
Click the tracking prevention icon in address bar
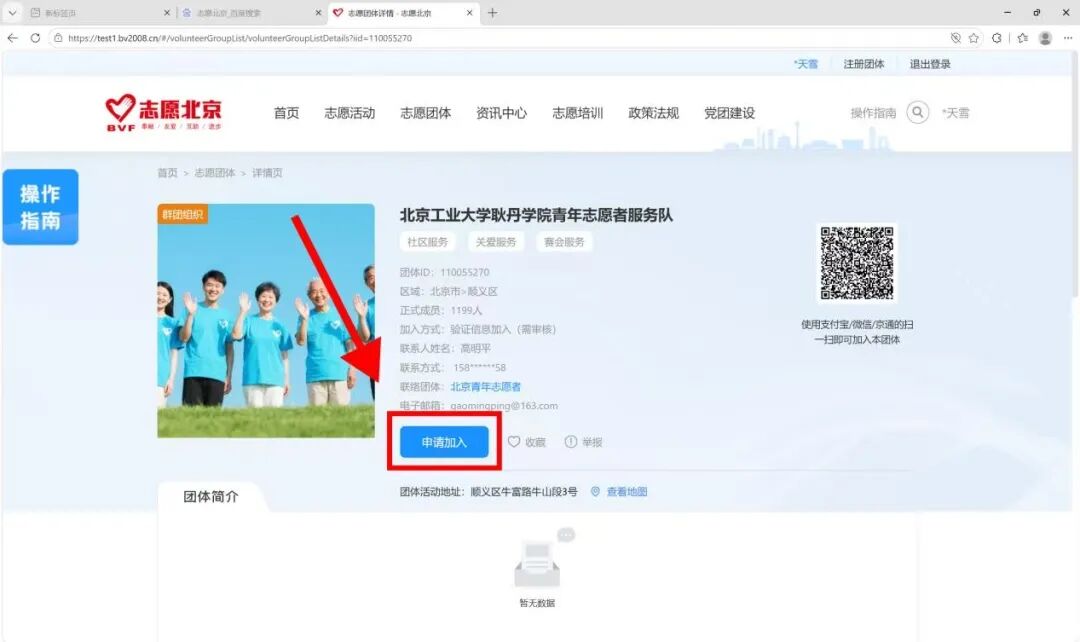pyautogui.click(x=955, y=38)
